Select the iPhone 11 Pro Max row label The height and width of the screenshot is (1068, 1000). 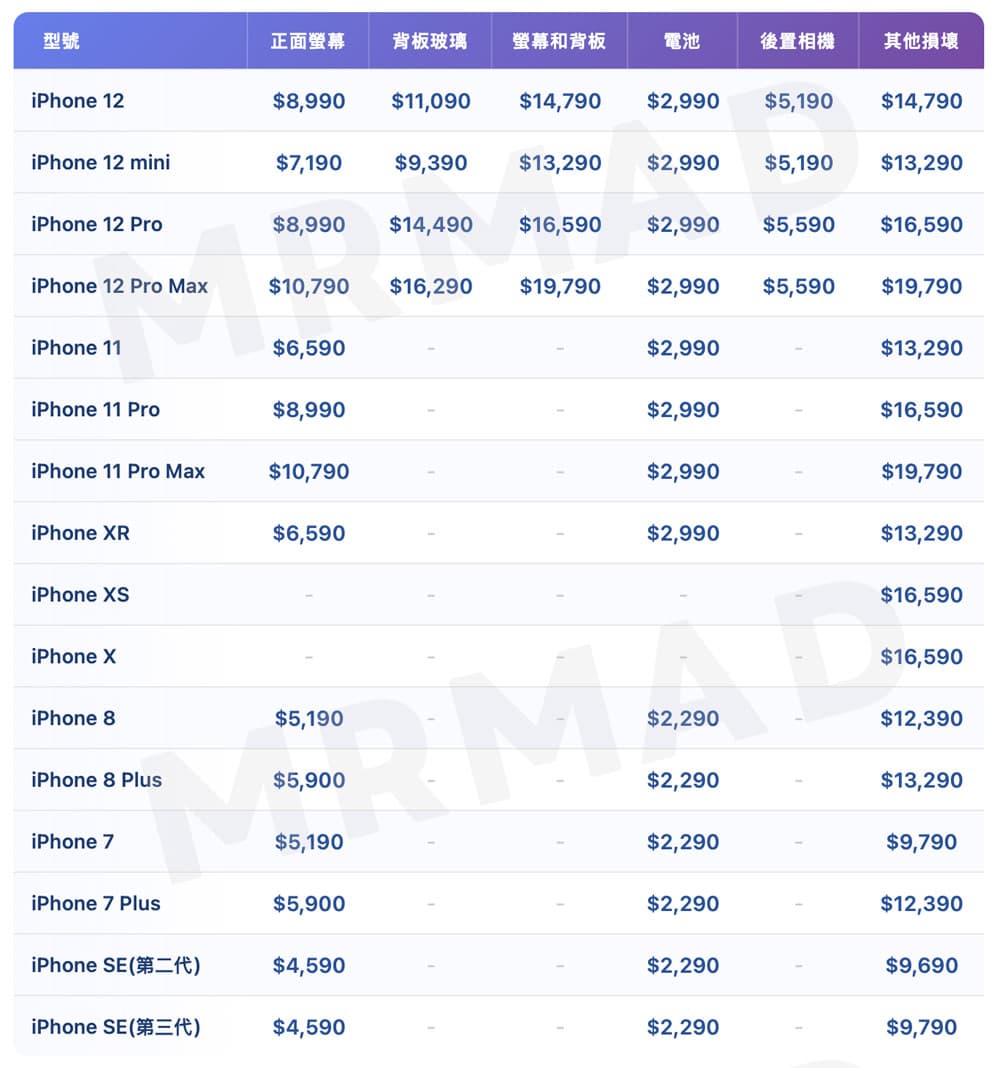(x=118, y=471)
